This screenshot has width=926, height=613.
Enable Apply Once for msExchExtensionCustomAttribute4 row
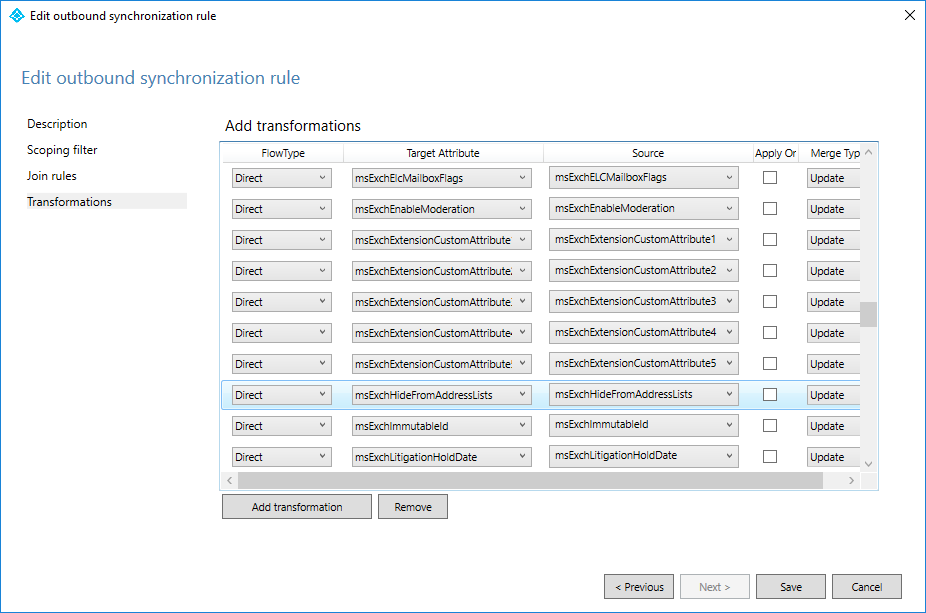[770, 332]
